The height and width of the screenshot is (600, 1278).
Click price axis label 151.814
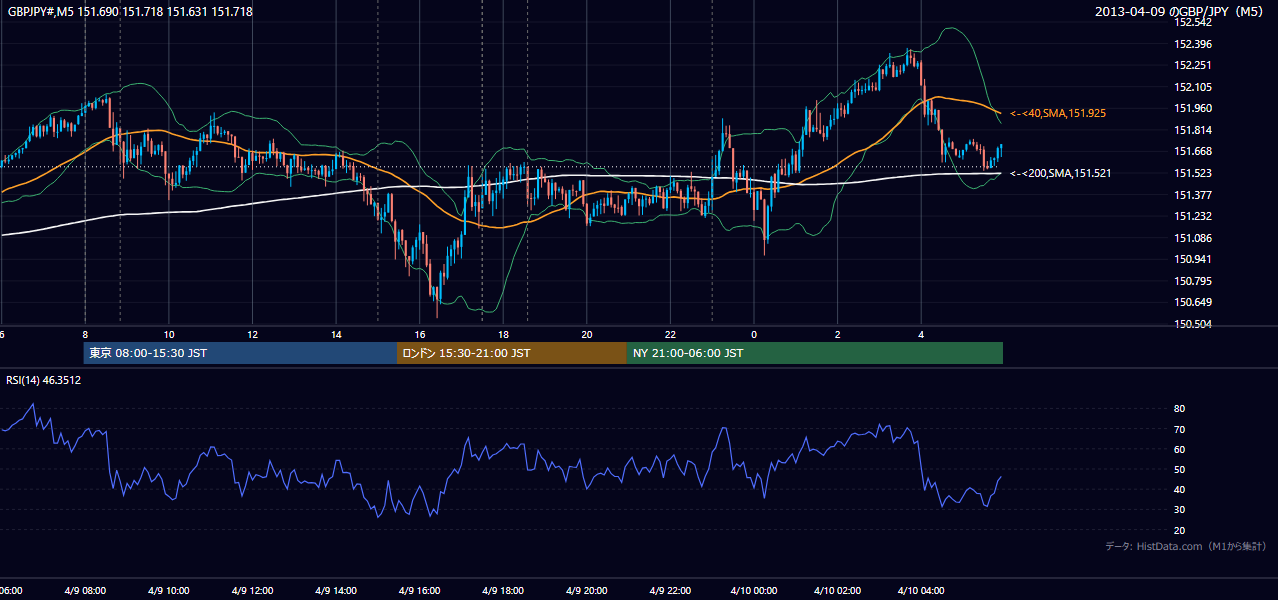1193,130
